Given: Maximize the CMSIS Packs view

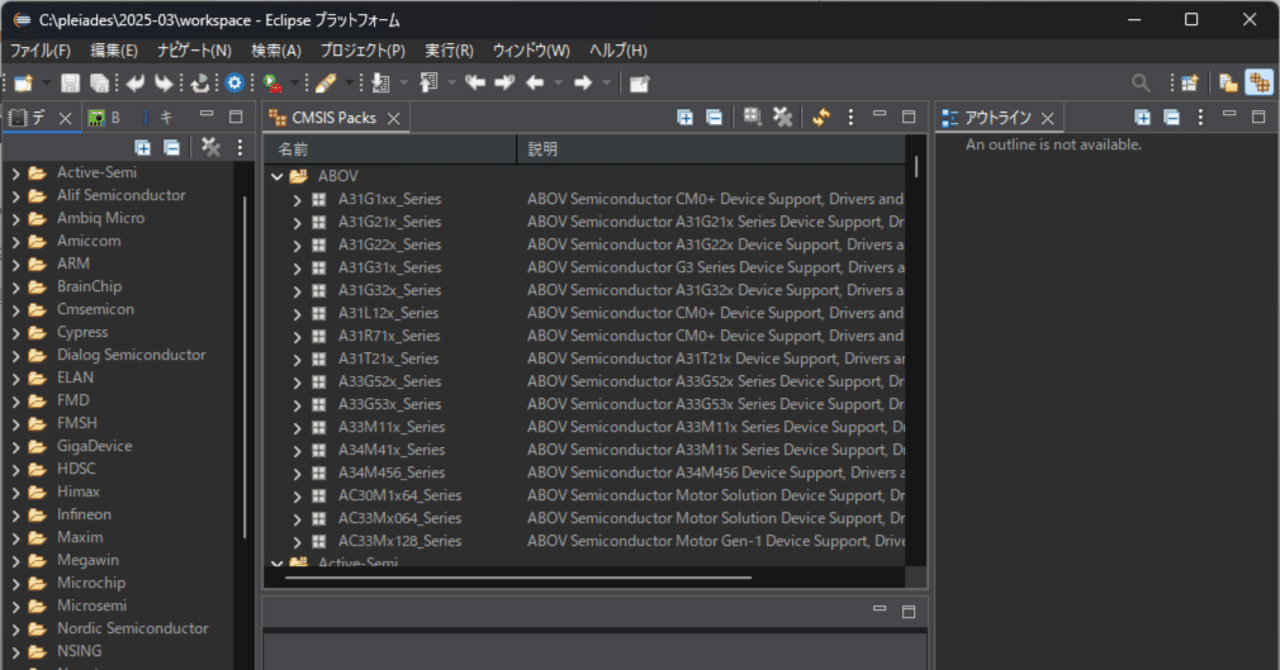Looking at the screenshot, I should tap(908, 117).
